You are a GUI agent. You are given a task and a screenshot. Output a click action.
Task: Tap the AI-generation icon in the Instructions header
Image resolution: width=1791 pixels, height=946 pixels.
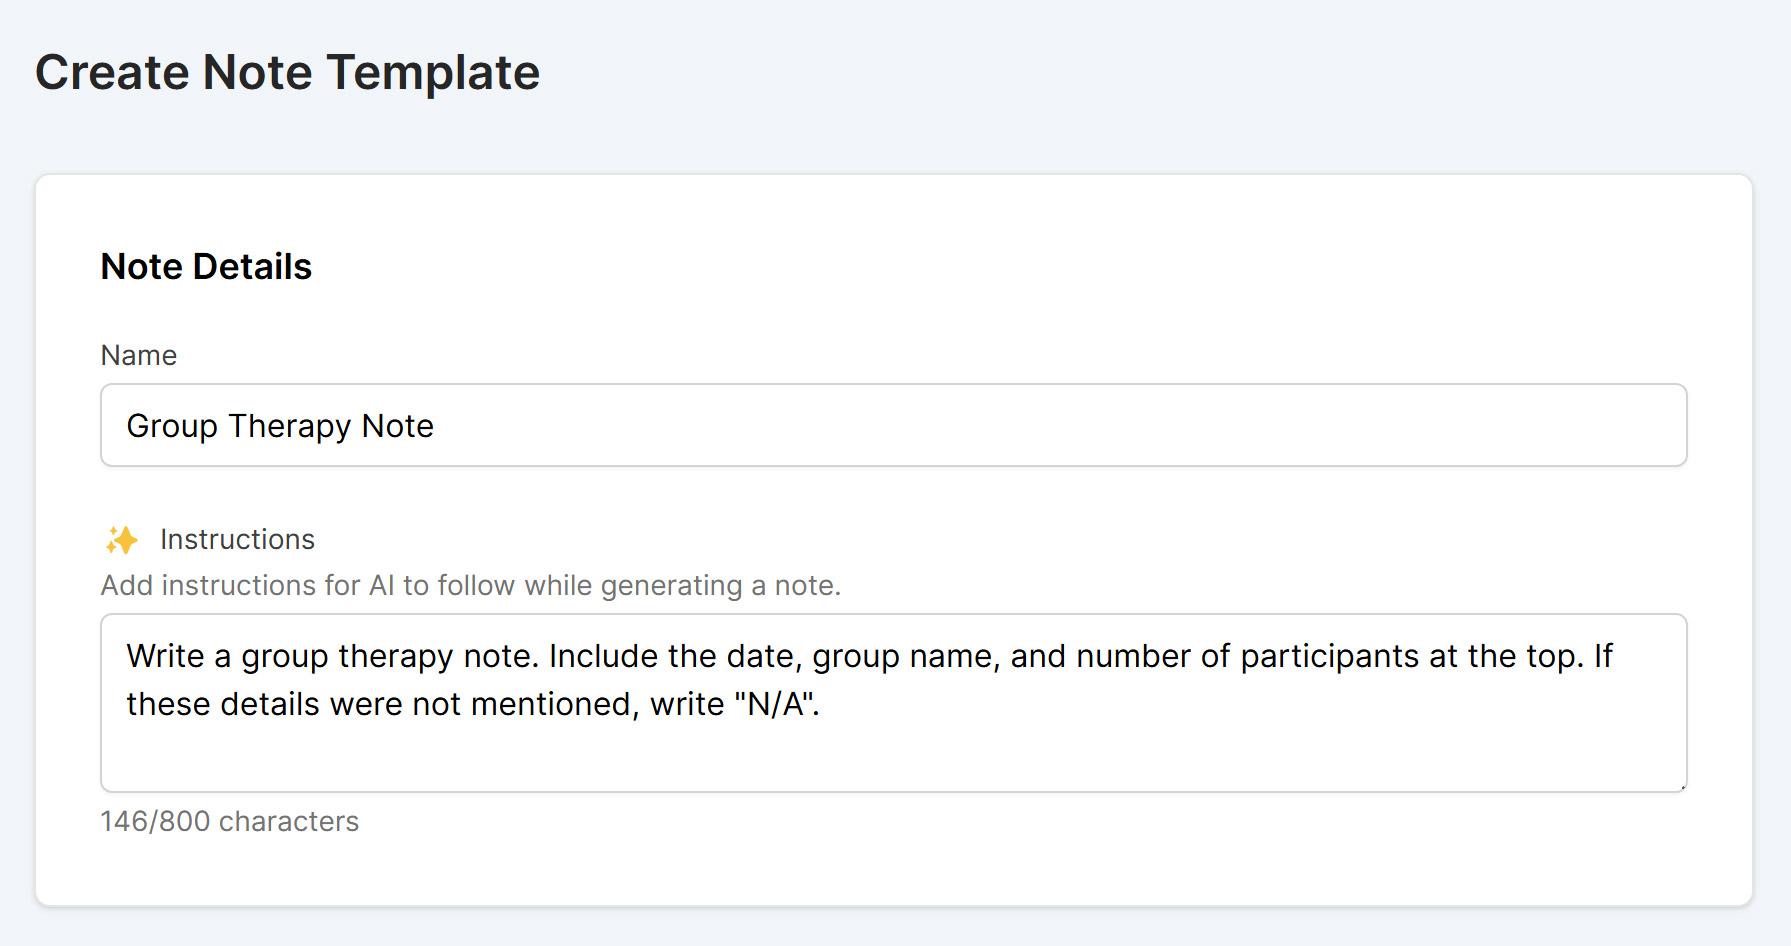pos(122,540)
